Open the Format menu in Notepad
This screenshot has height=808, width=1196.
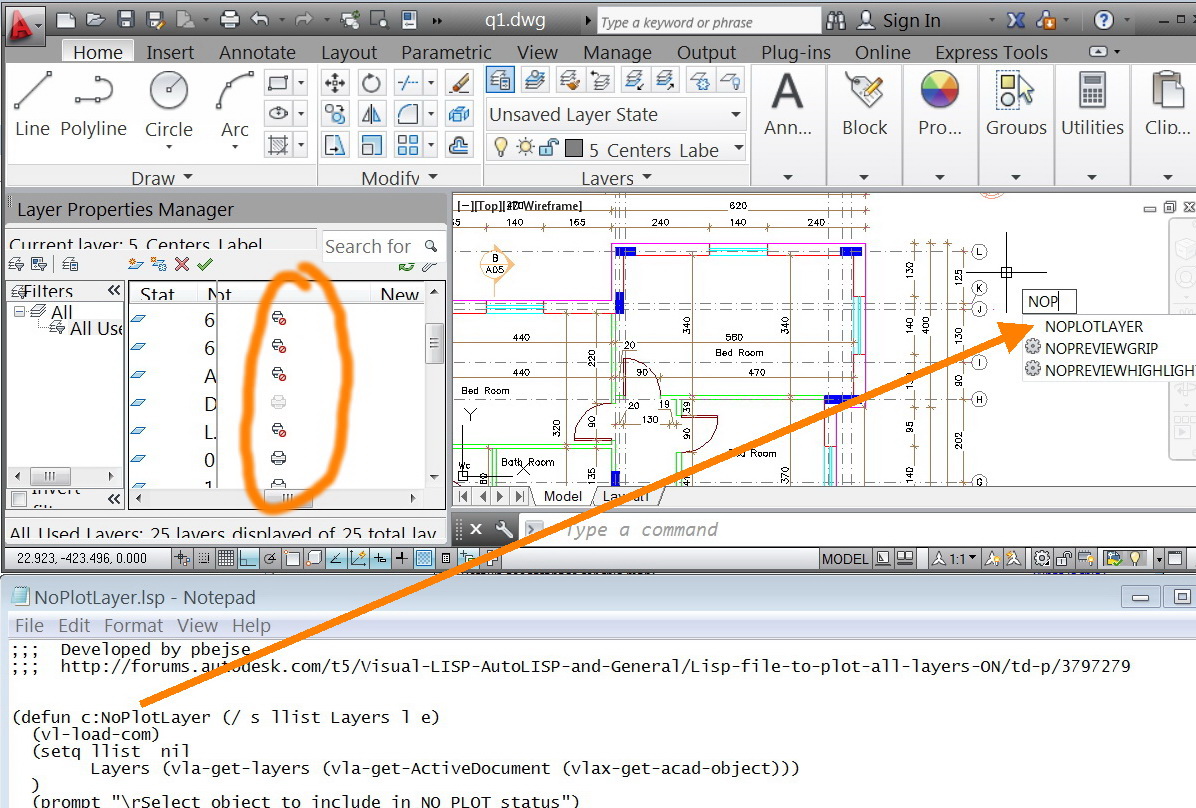(x=133, y=625)
